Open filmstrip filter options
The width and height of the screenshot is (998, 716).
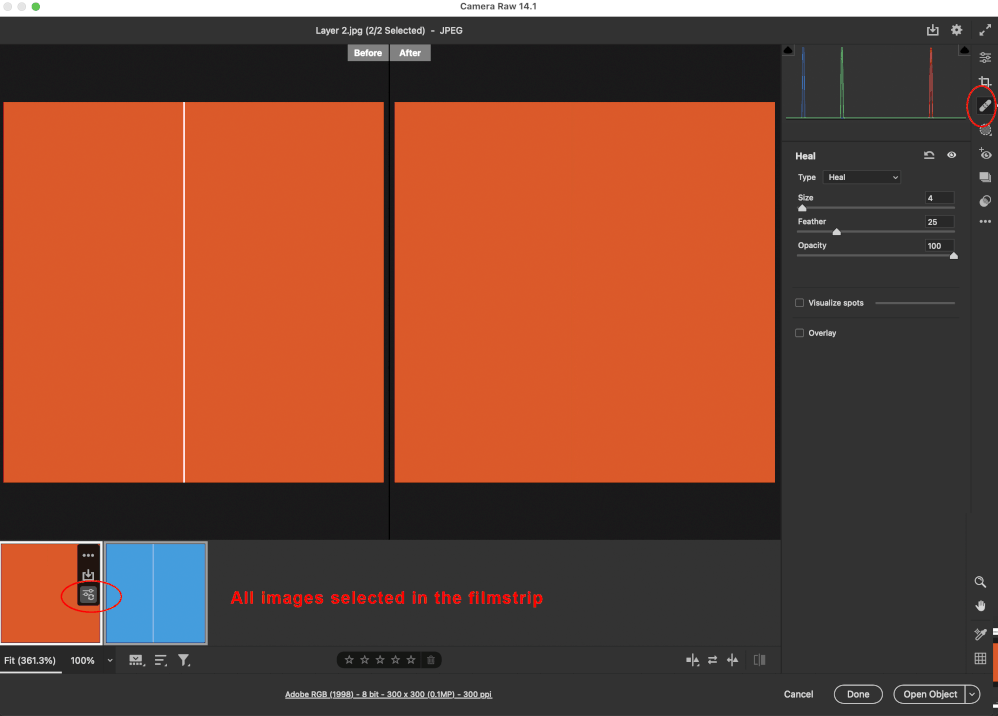tap(184, 661)
